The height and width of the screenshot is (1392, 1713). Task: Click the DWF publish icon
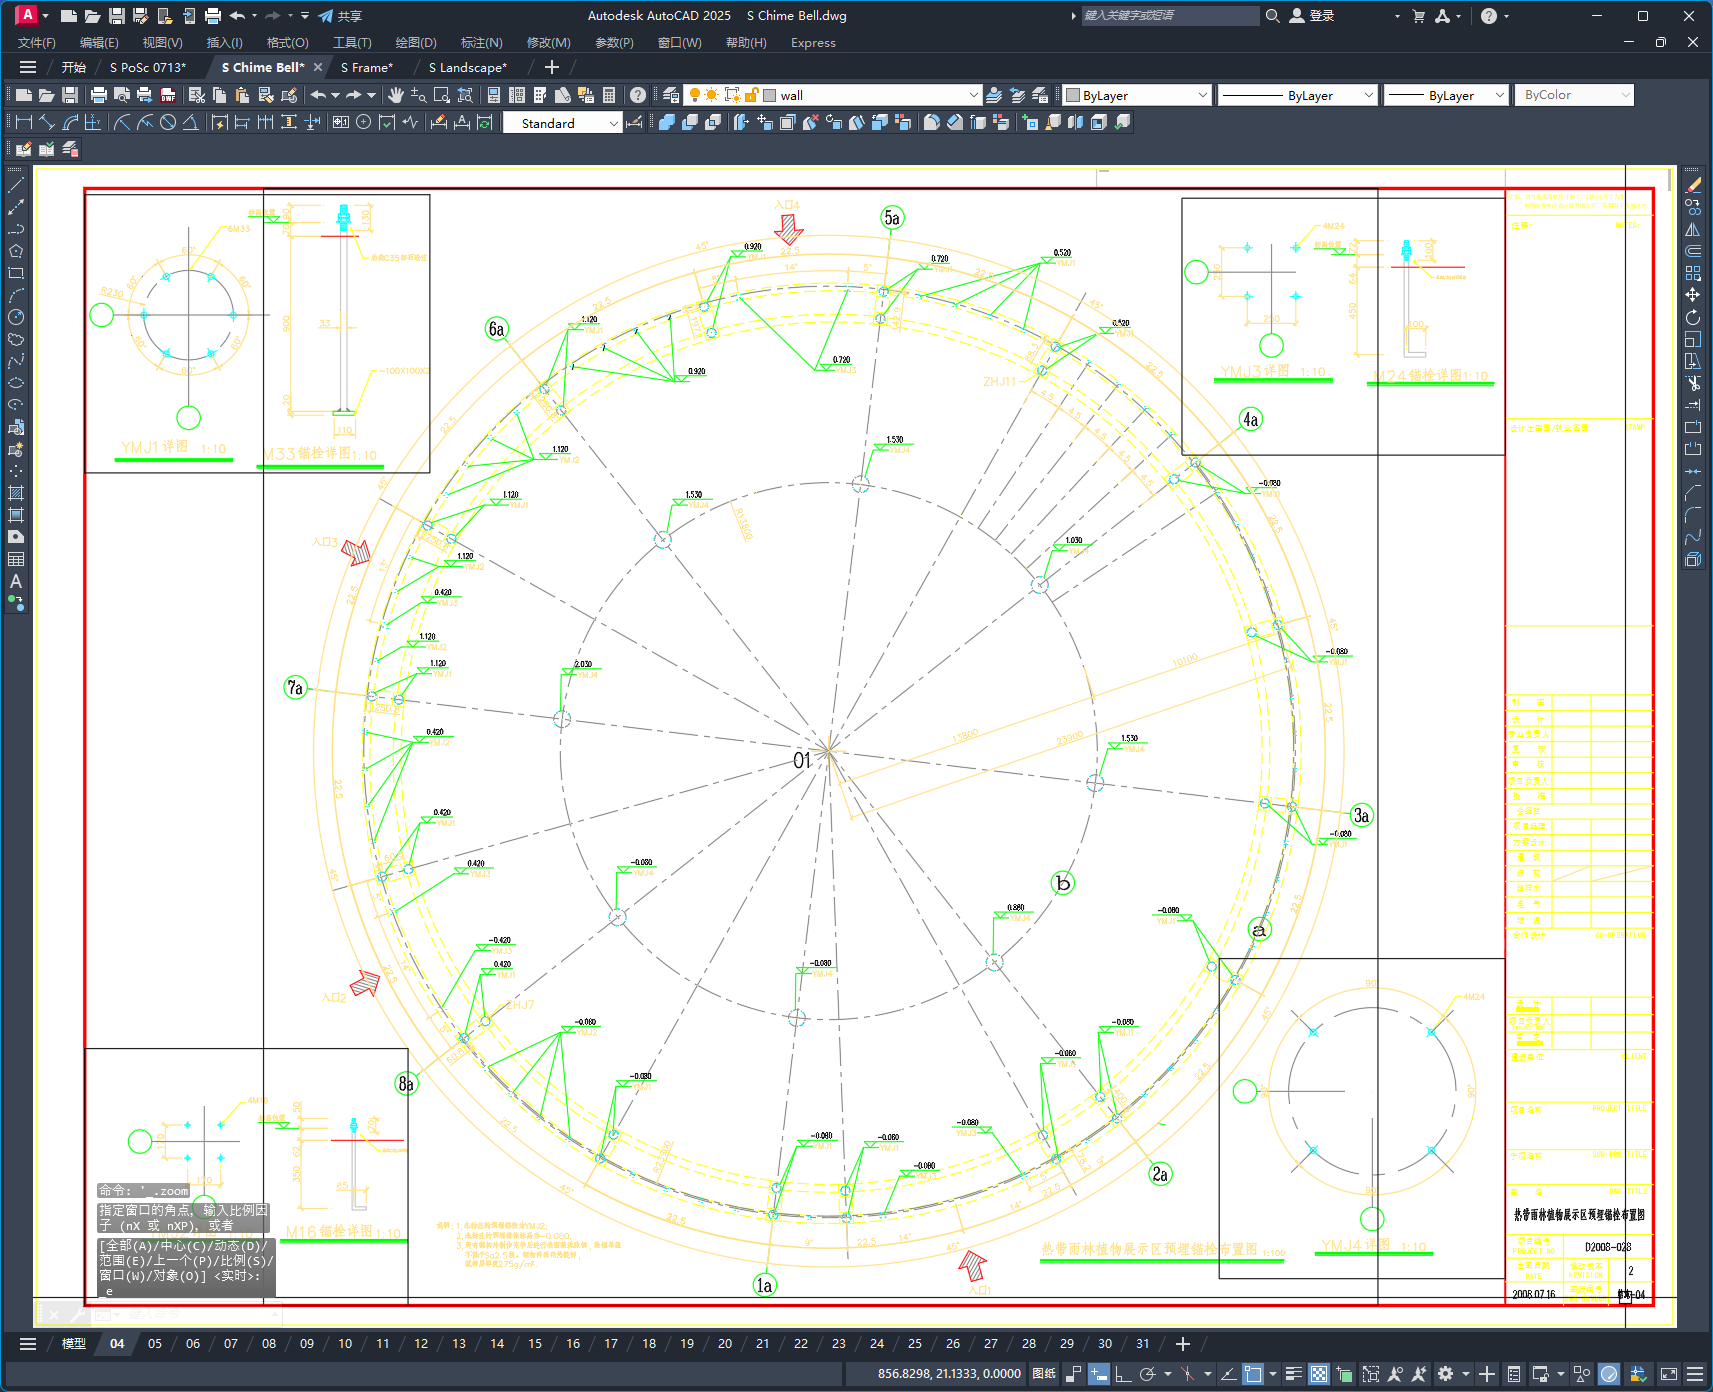pos(168,95)
